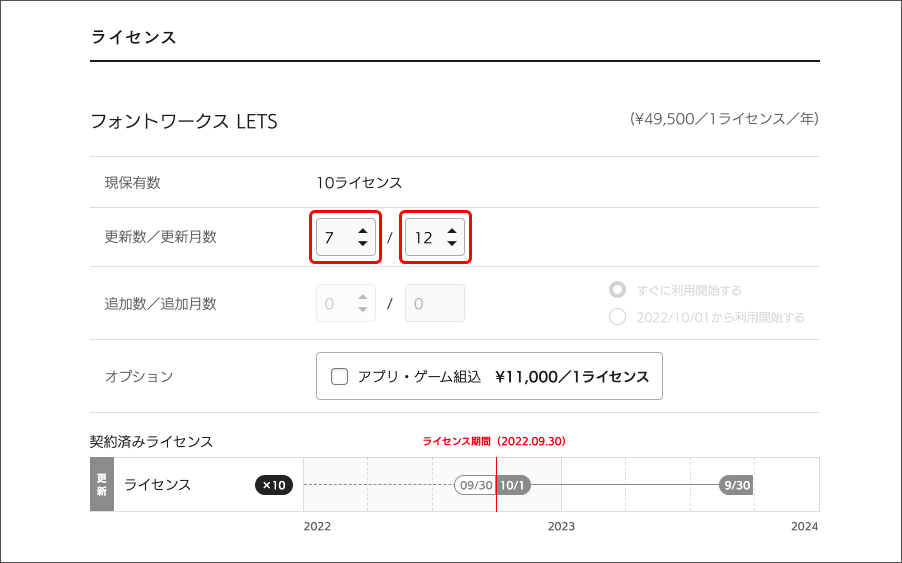This screenshot has height=563, width=902.
Task: Click the down arrow on renewal count stepper
Action: (362, 244)
